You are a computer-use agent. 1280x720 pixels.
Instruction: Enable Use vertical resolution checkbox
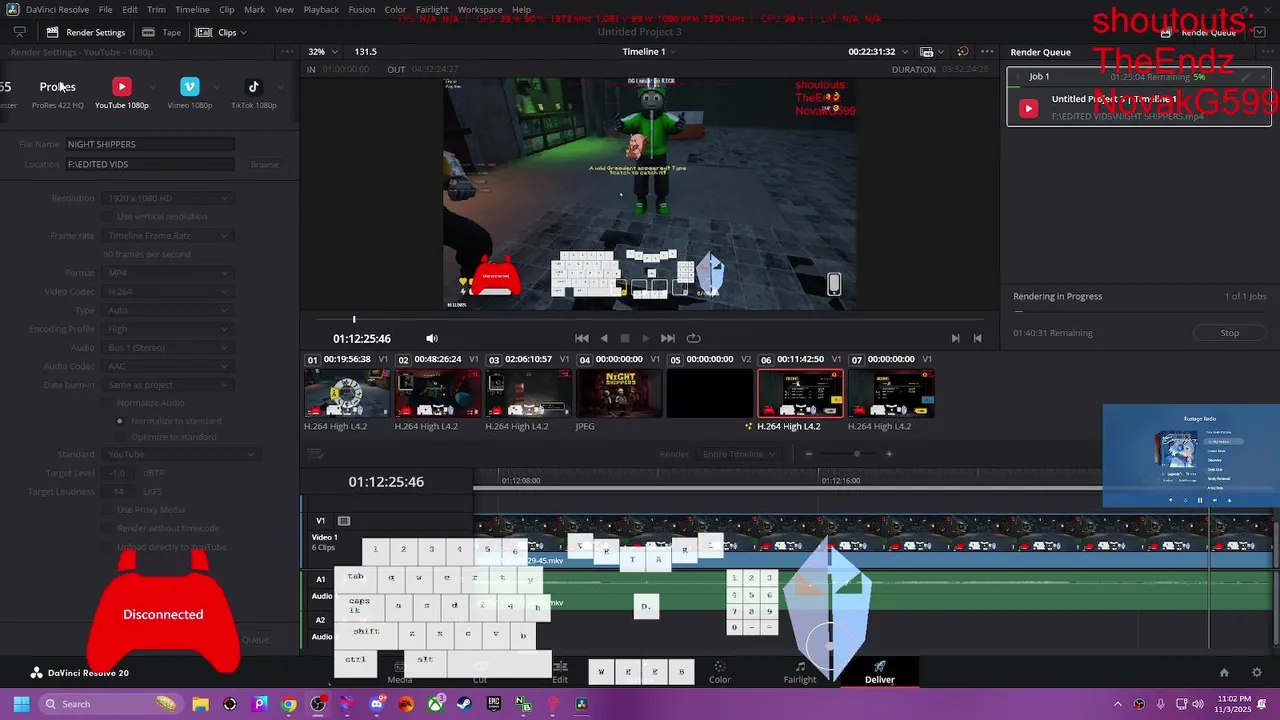tap(108, 217)
